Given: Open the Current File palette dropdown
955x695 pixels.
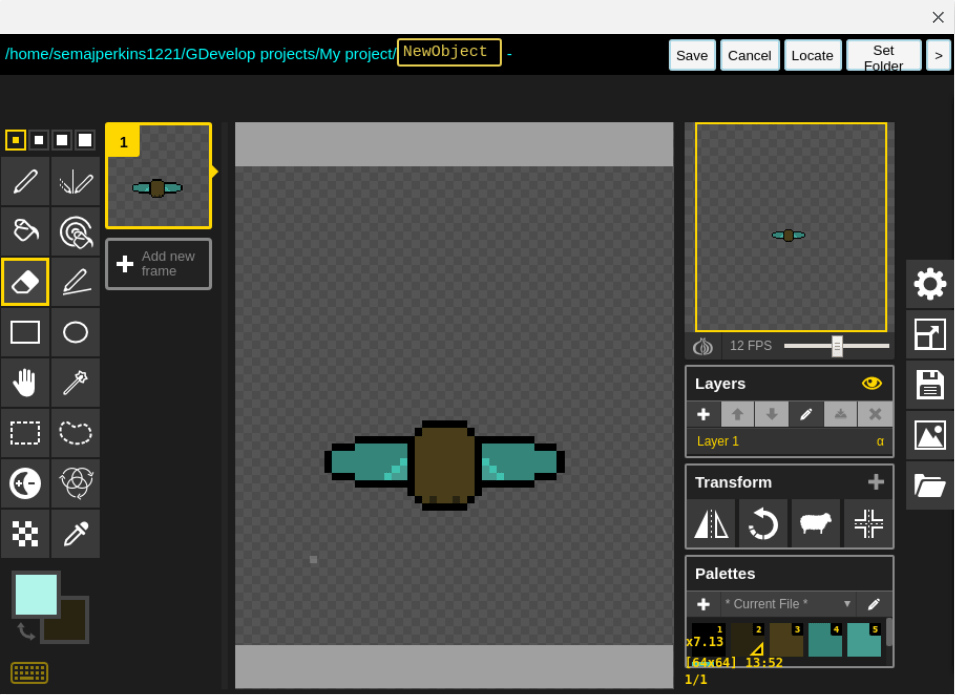Looking at the screenshot, I should [x=847, y=604].
